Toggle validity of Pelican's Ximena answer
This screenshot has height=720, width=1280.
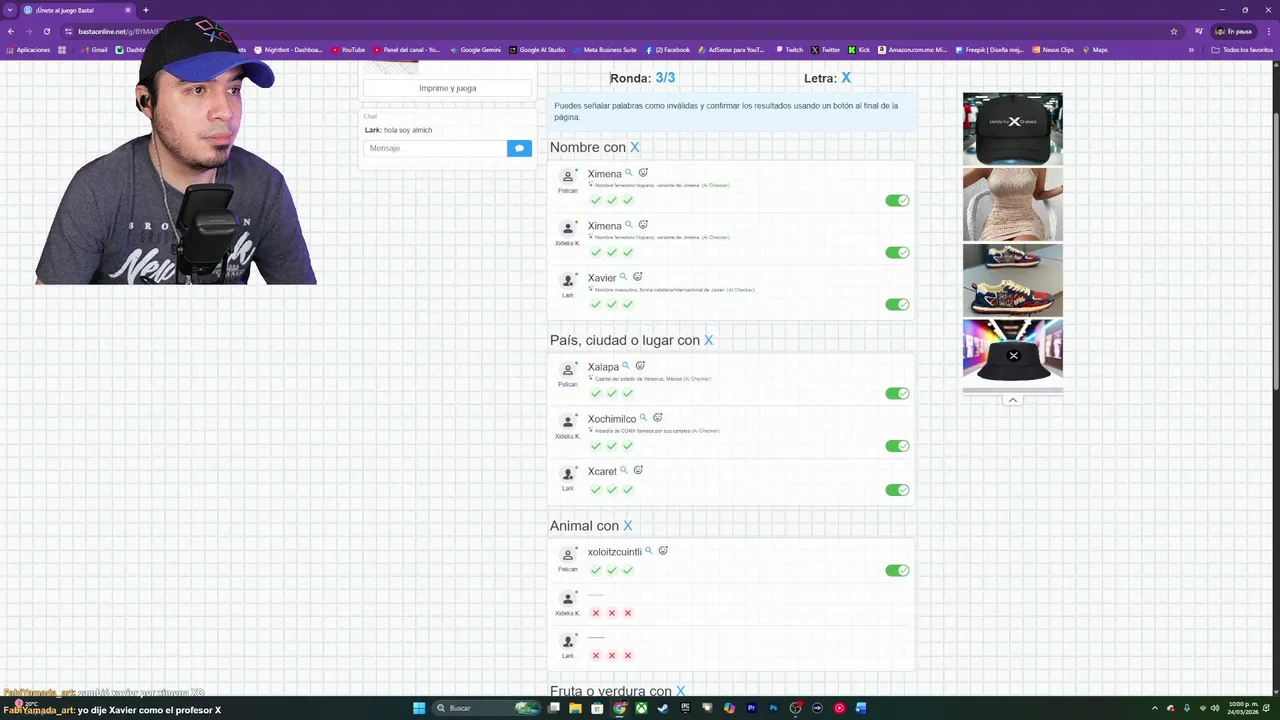[x=897, y=200]
